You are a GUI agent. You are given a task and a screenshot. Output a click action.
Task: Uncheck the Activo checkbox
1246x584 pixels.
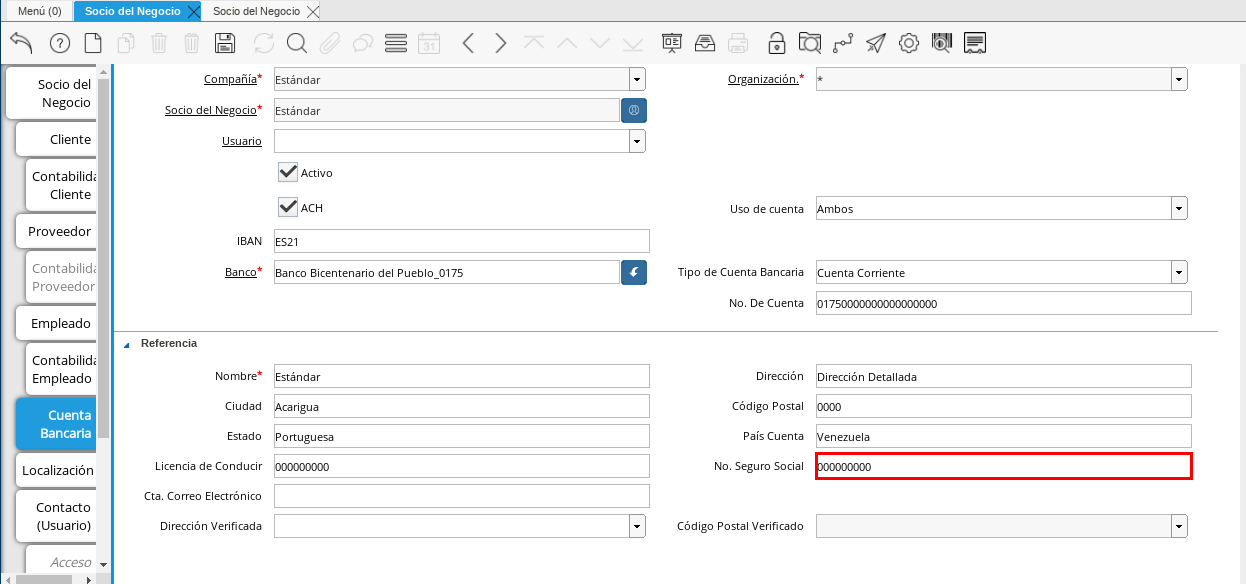point(289,172)
